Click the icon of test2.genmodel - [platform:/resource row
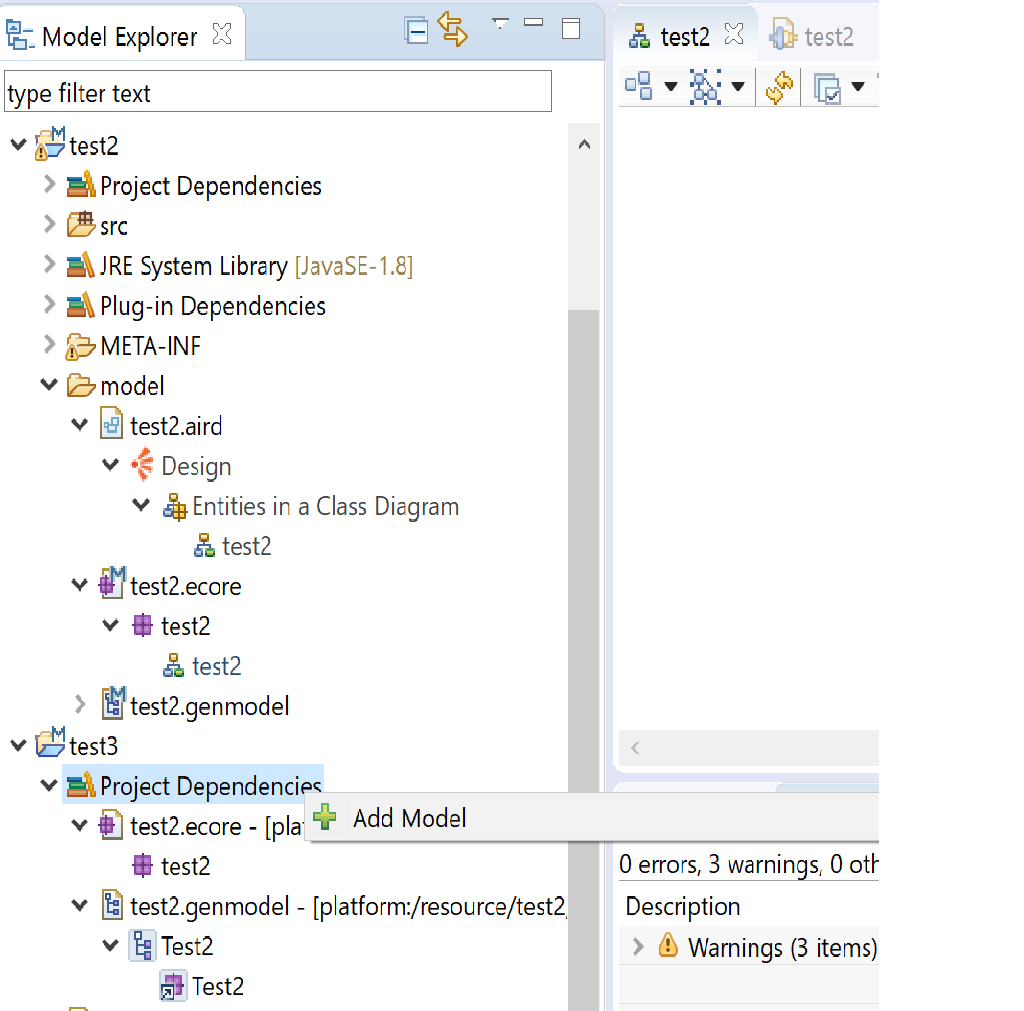The width and height of the screenshot is (1024, 1011). [x=112, y=905]
